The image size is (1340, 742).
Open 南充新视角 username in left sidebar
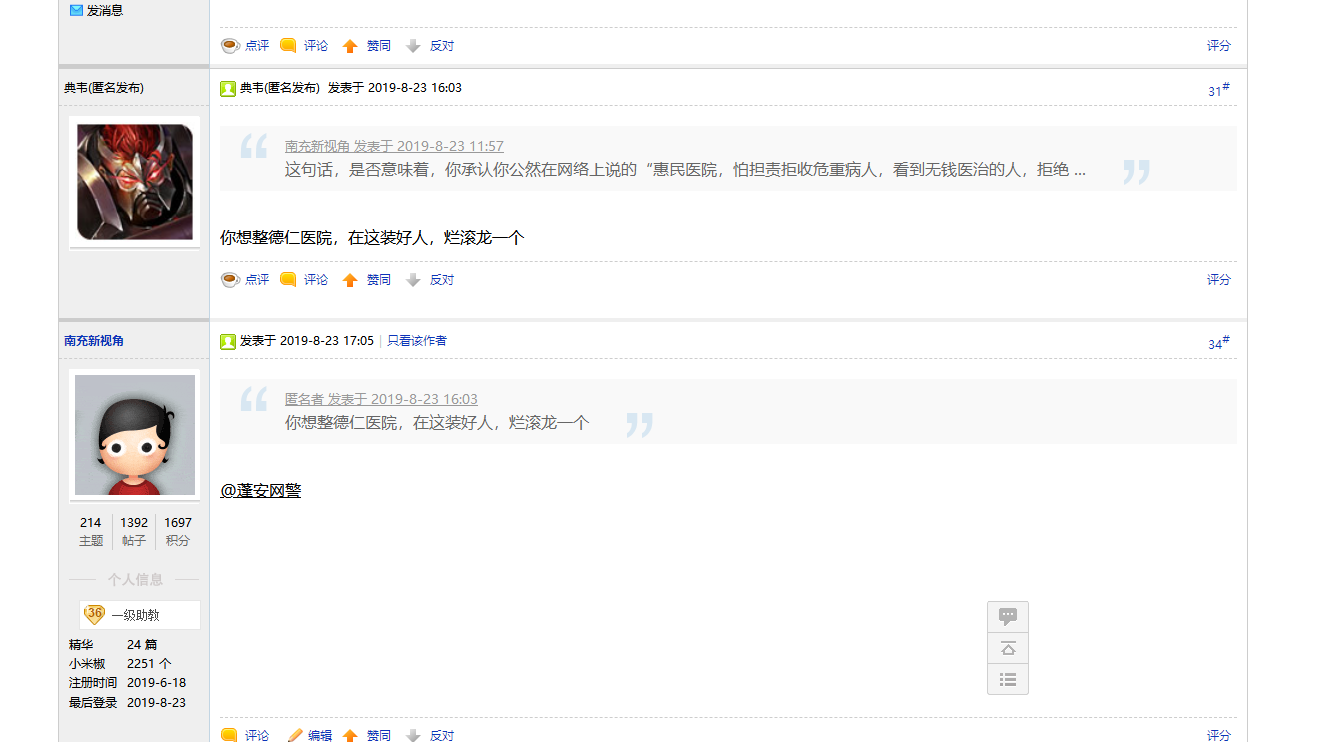coord(94,341)
